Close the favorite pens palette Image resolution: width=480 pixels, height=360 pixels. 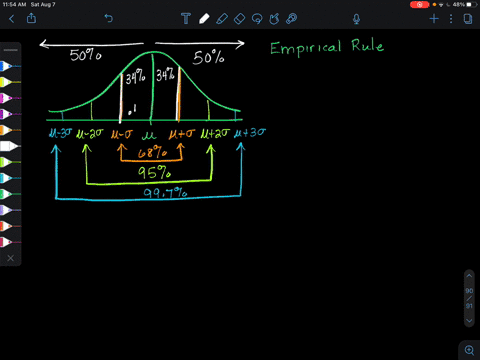10,258
